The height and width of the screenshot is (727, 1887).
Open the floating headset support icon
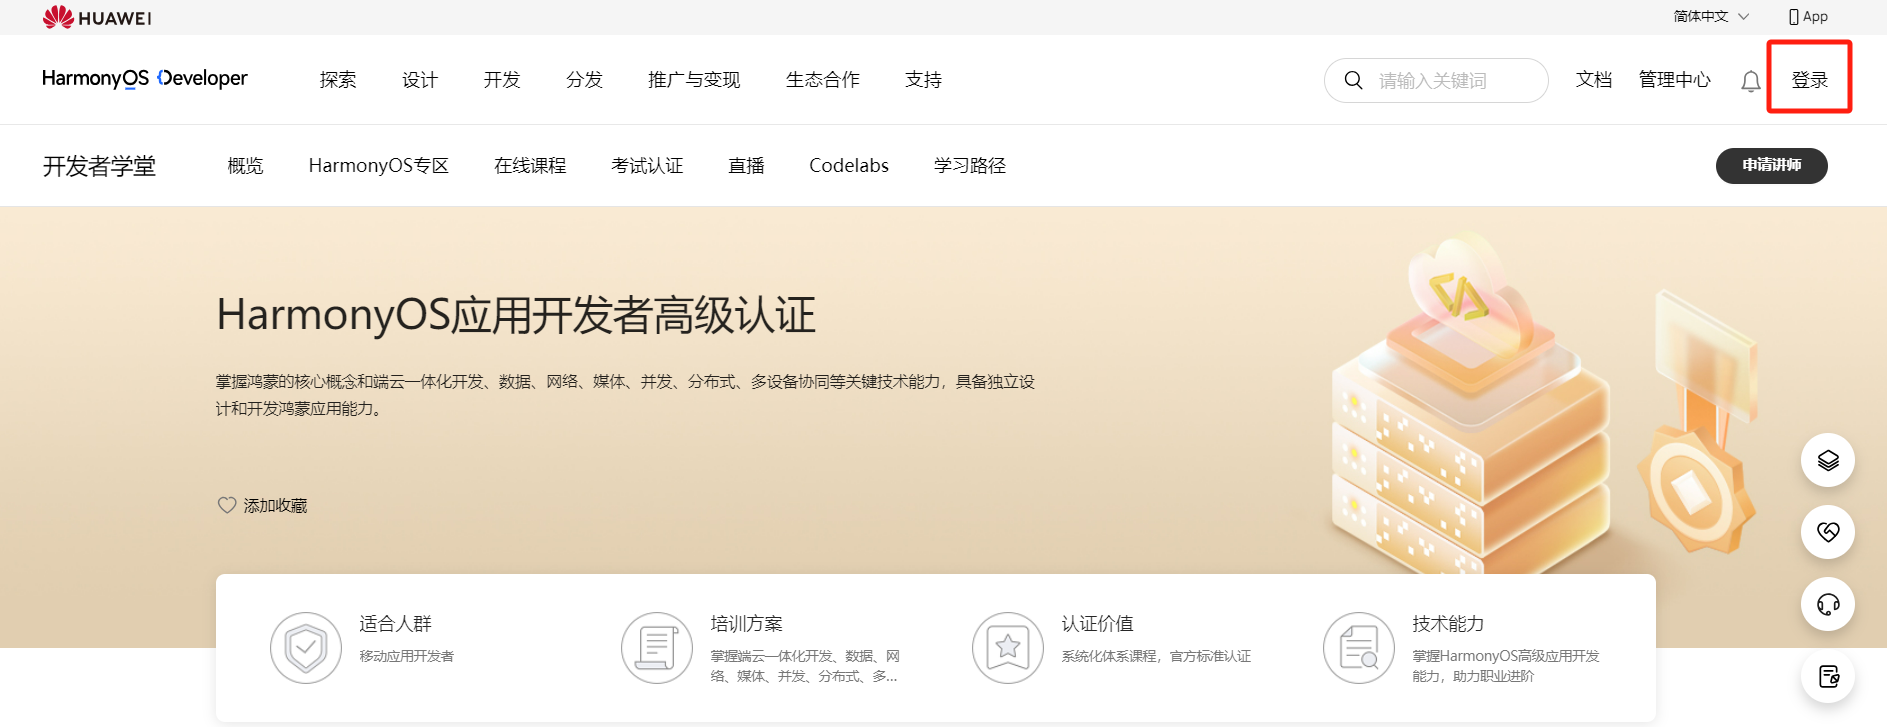click(x=1828, y=604)
